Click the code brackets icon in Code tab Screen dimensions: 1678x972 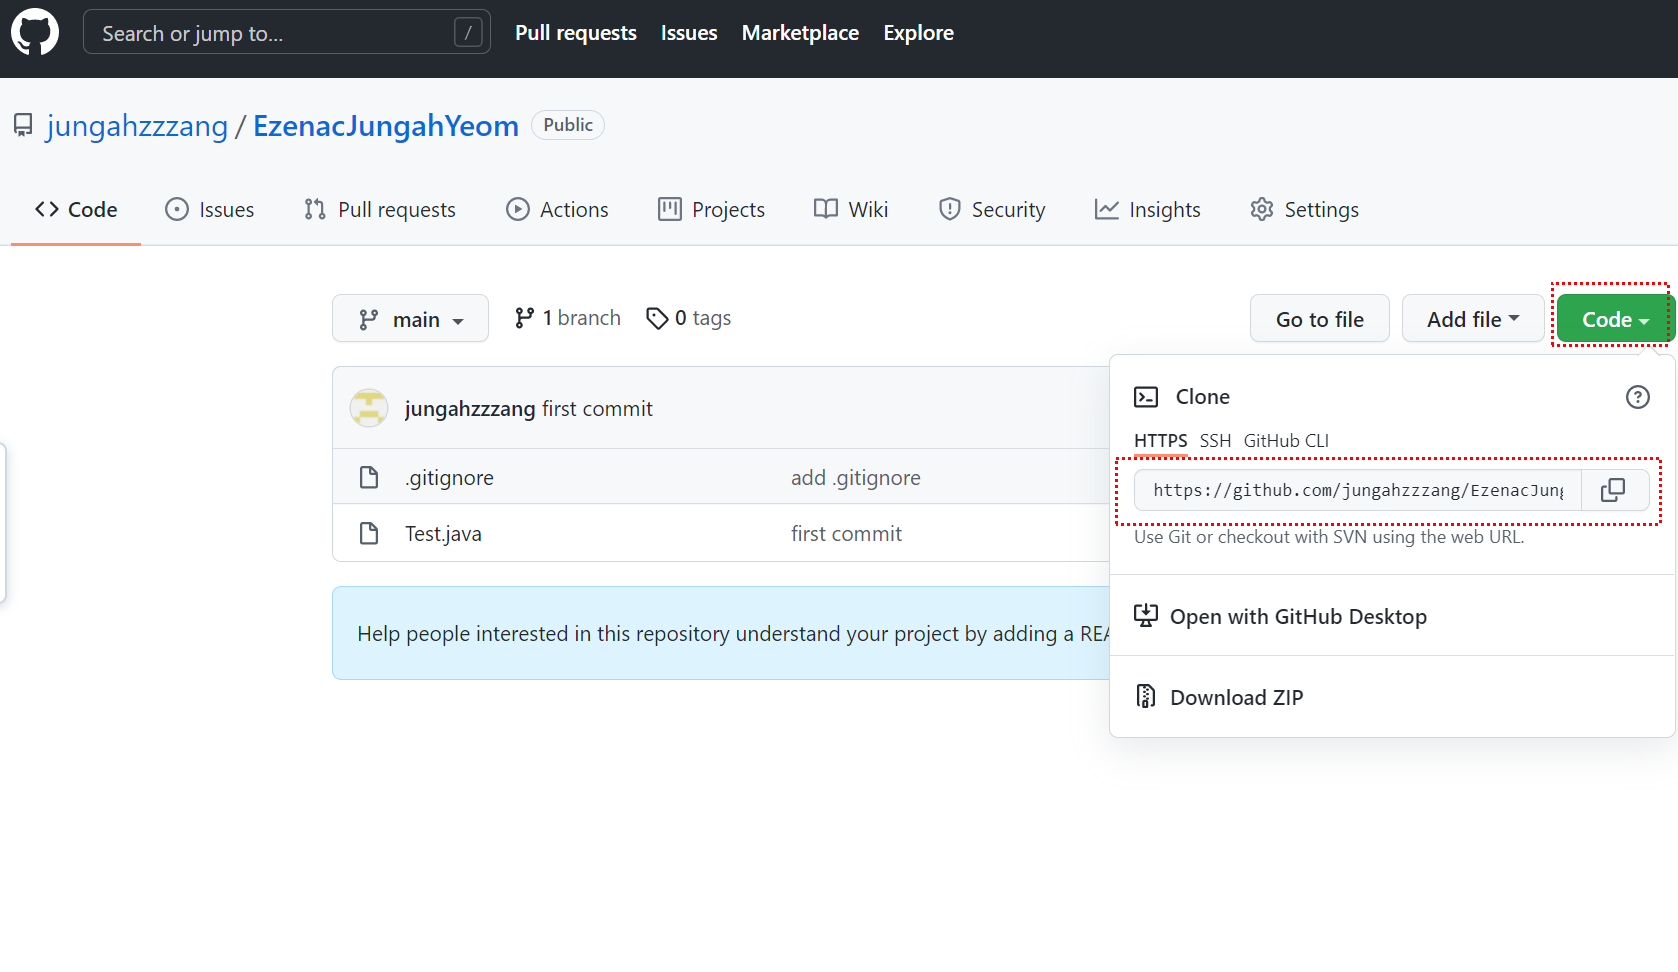tap(47, 209)
